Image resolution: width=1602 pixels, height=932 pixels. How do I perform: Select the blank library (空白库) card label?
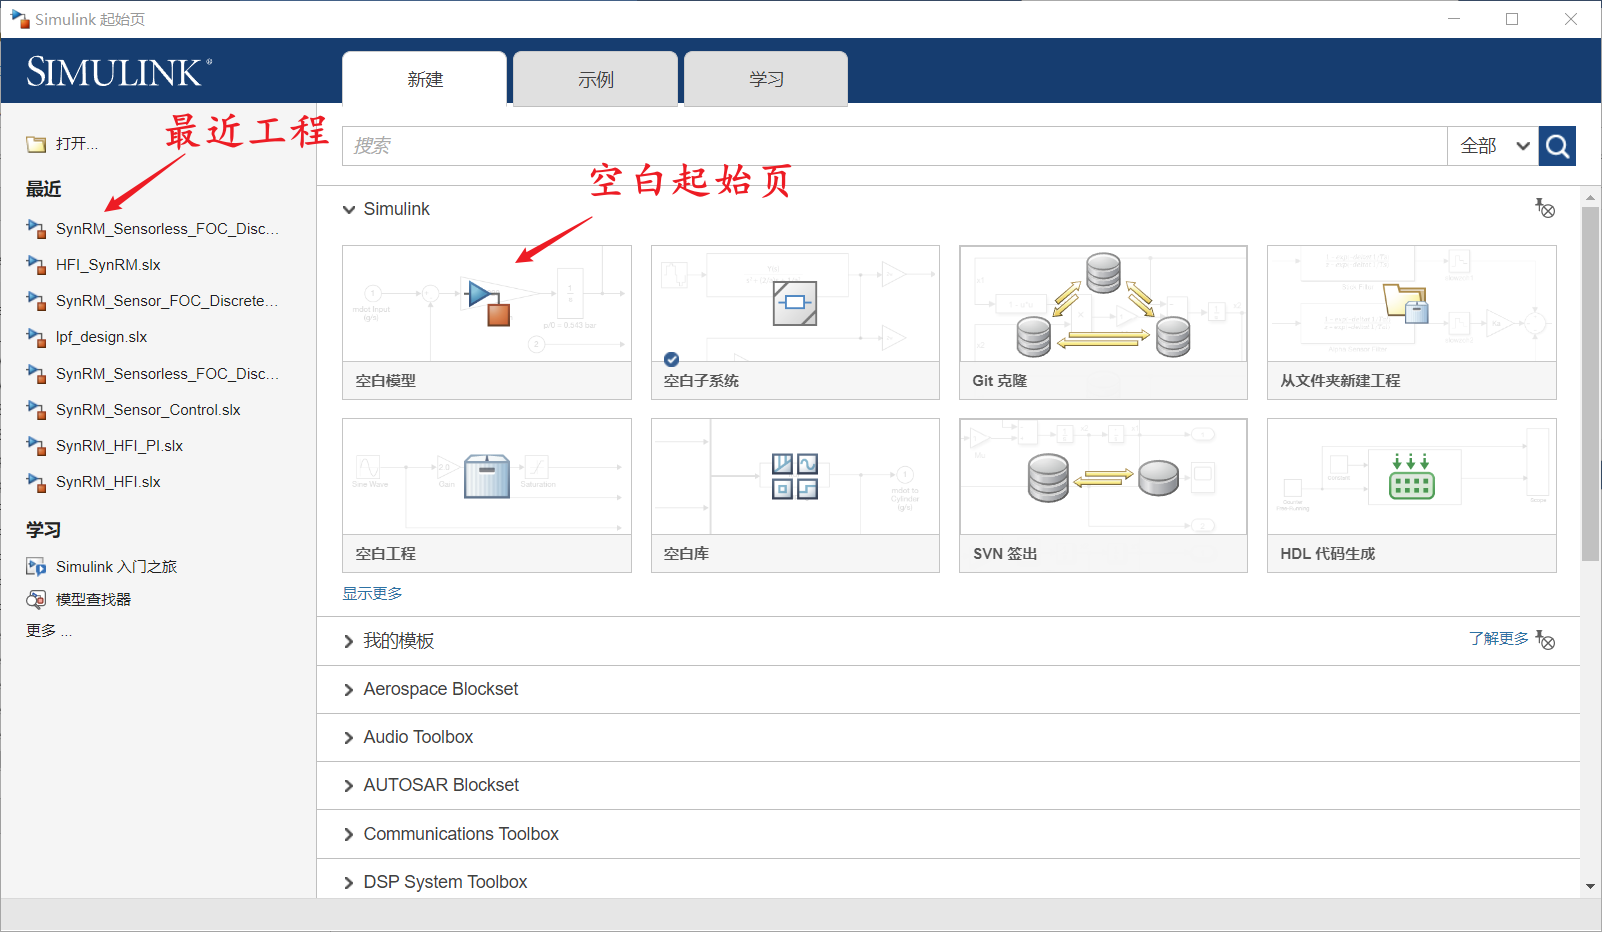coord(686,554)
